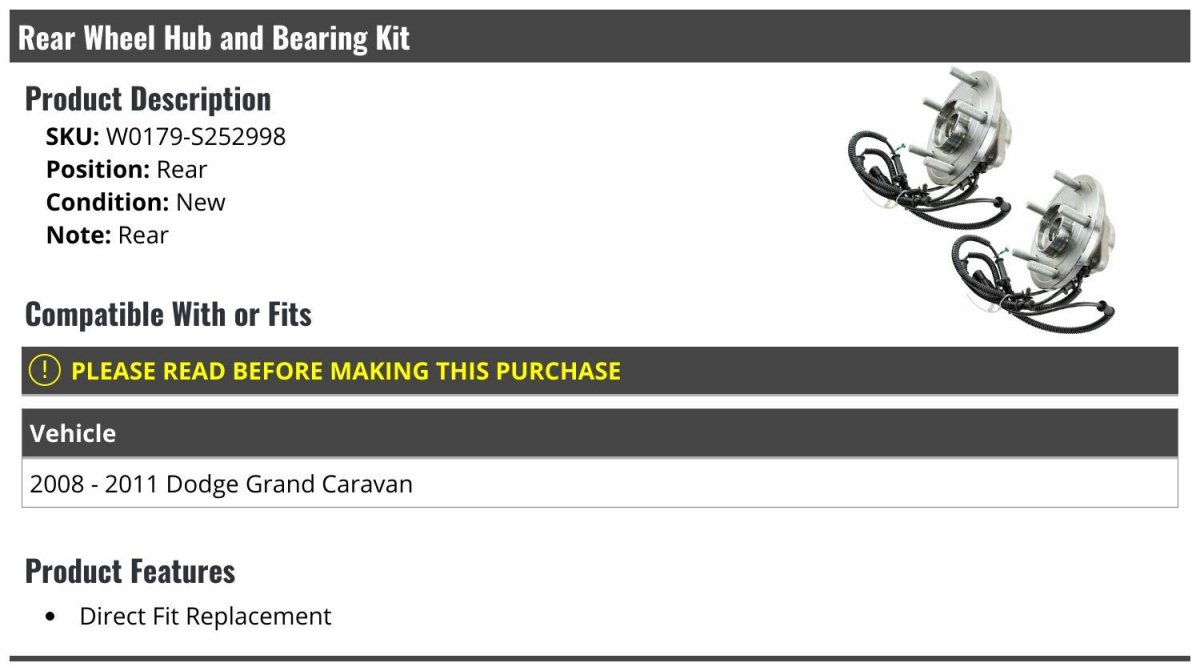Click the bold Note label

(x=79, y=235)
